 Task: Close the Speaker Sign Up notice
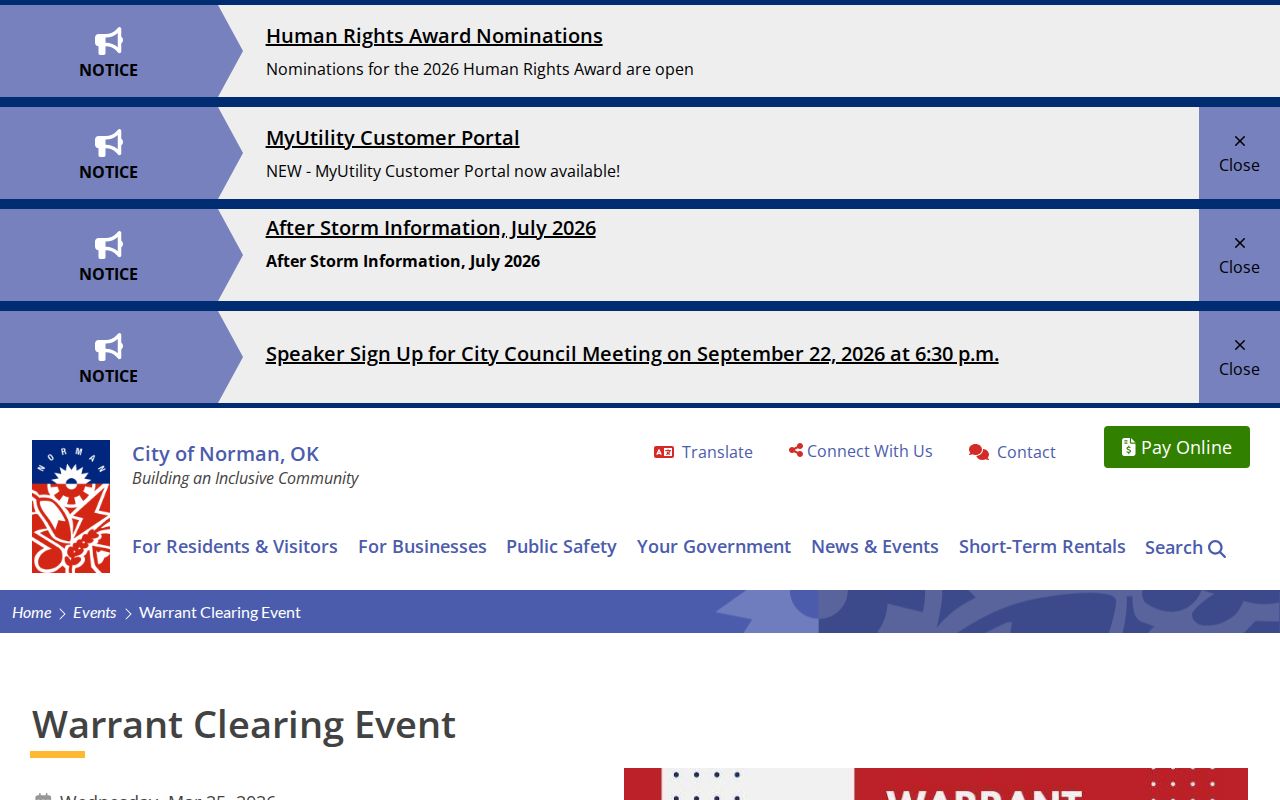pos(1239,357)
